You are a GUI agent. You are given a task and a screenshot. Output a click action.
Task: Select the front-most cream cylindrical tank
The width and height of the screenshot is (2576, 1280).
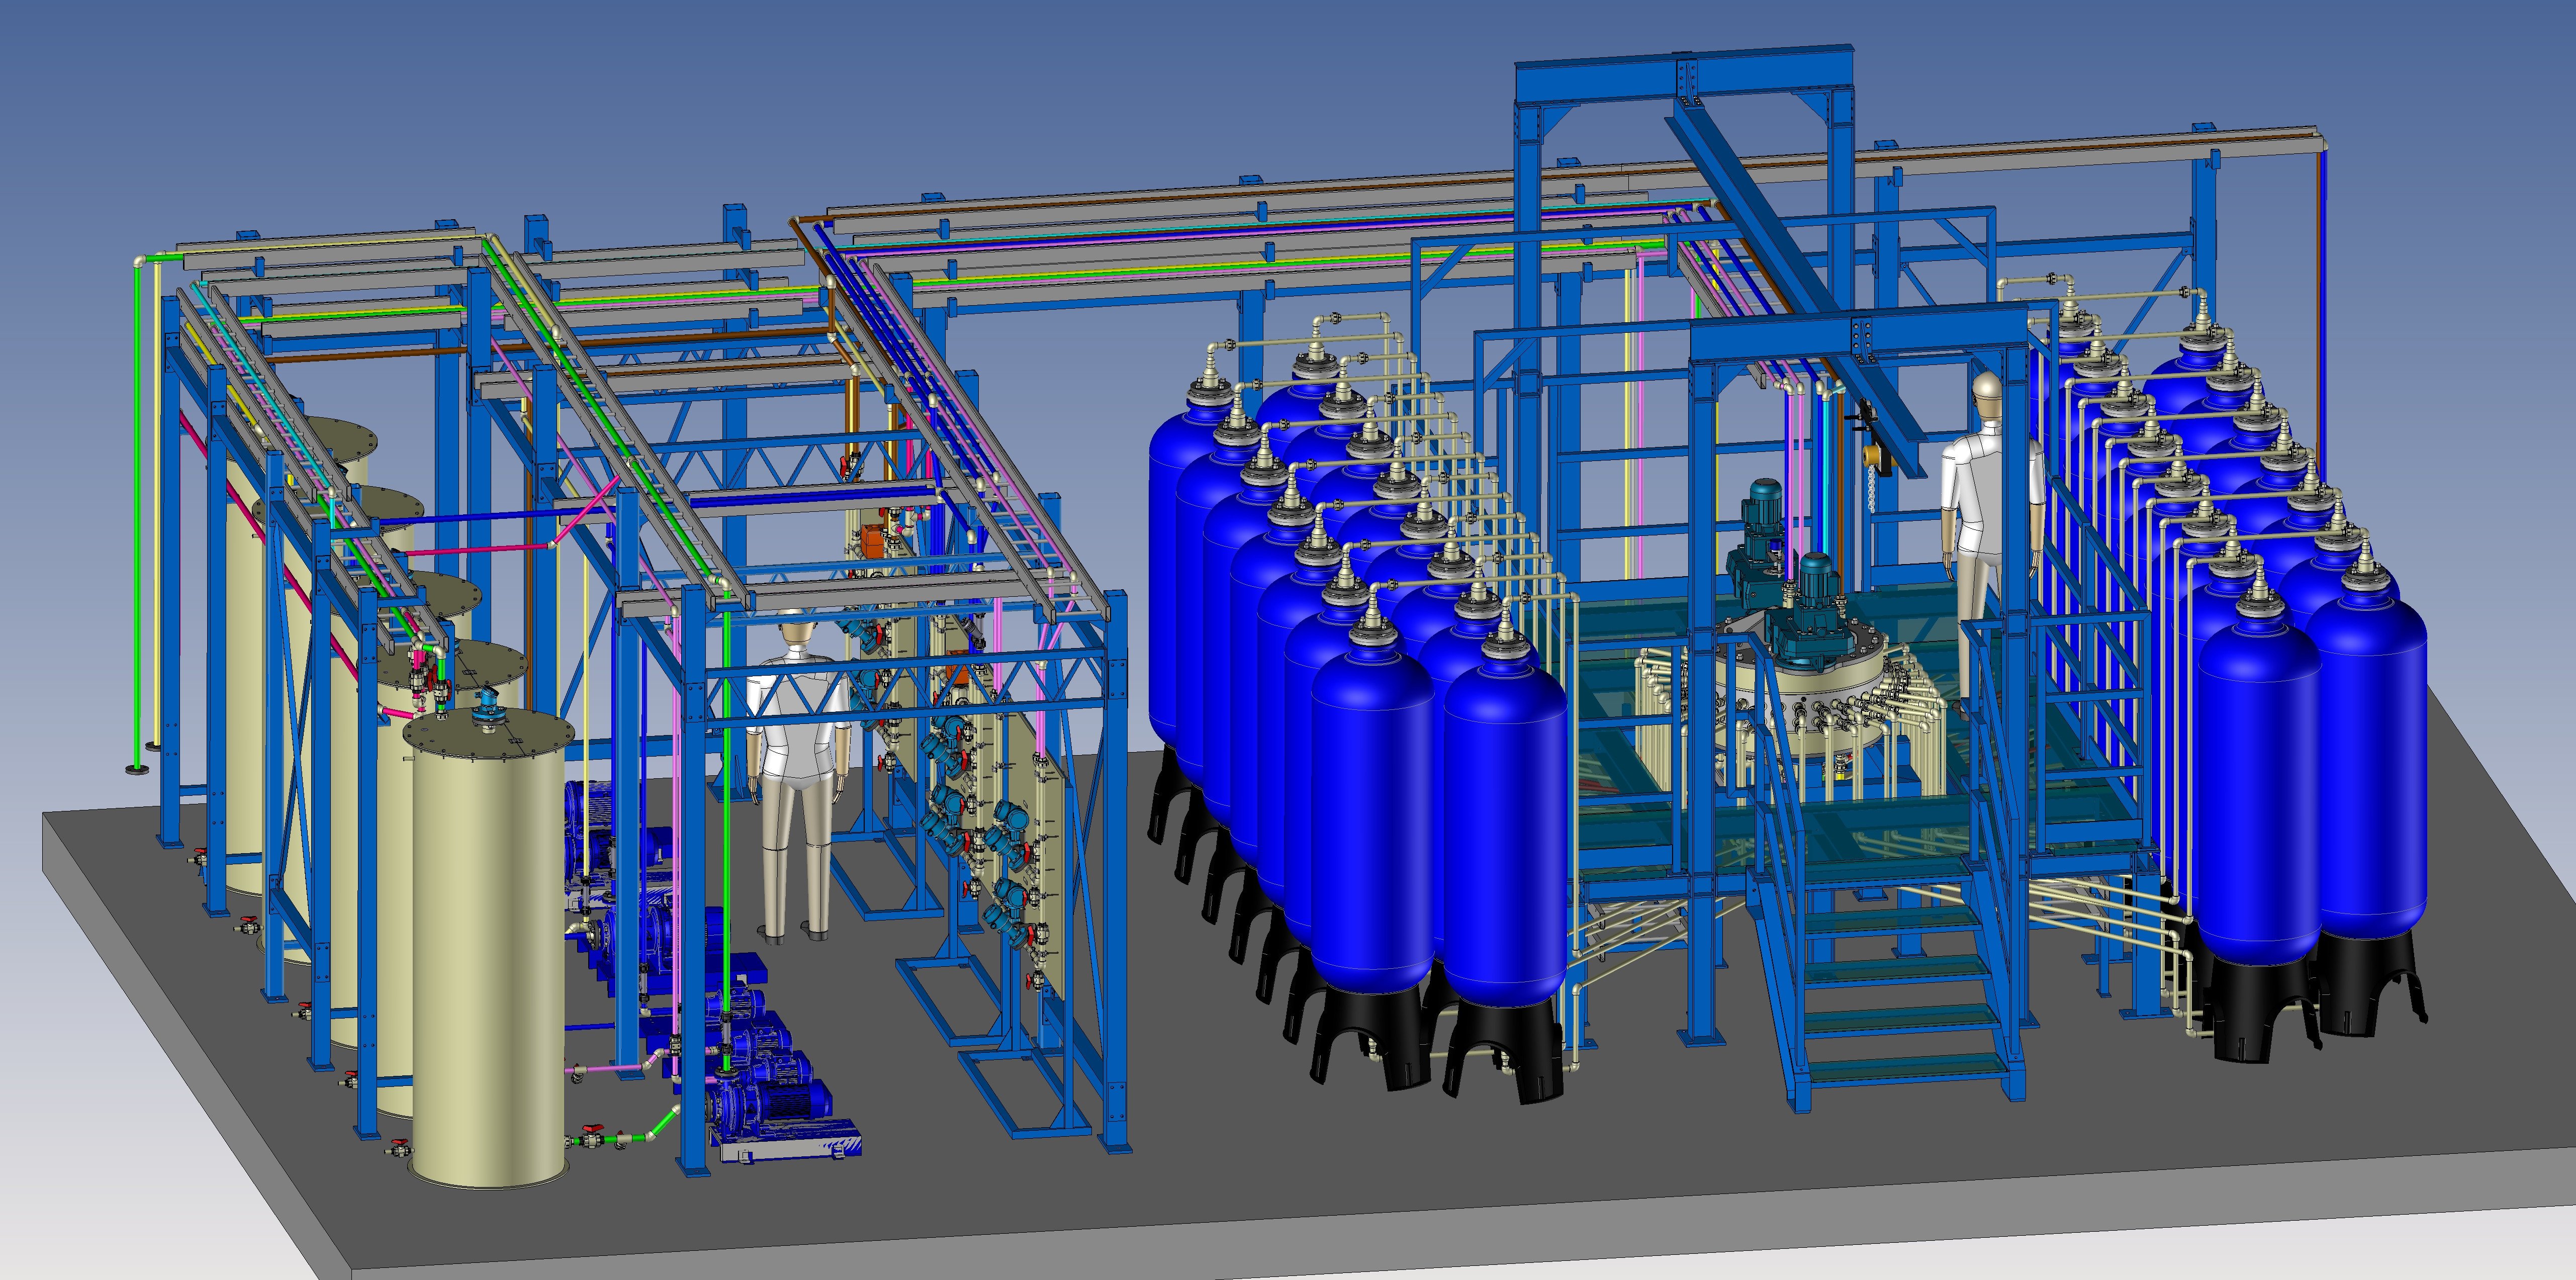pyautogui.click(x=487, y=950)
